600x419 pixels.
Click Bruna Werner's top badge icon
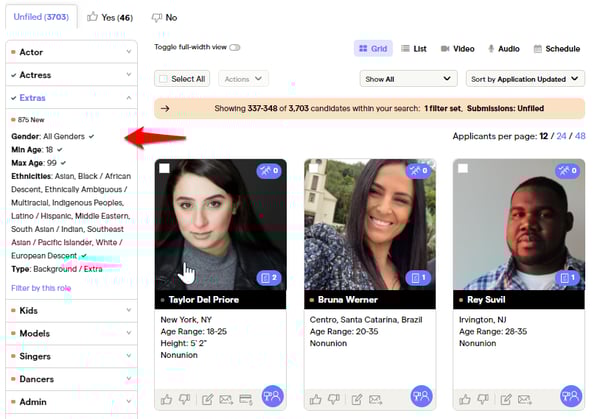418,171
